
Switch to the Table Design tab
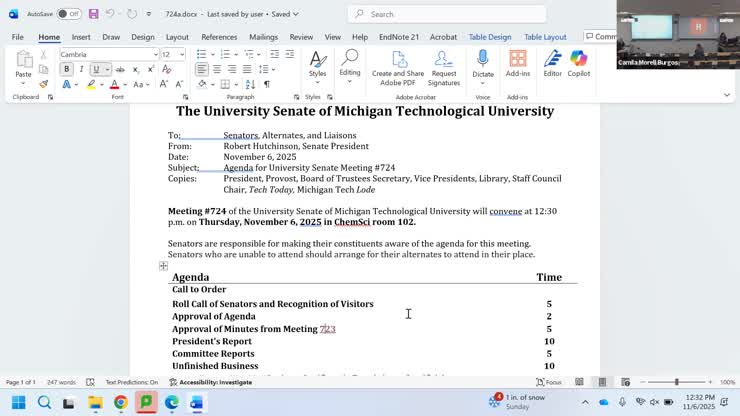pyautogui.click(x=490, y=37)
